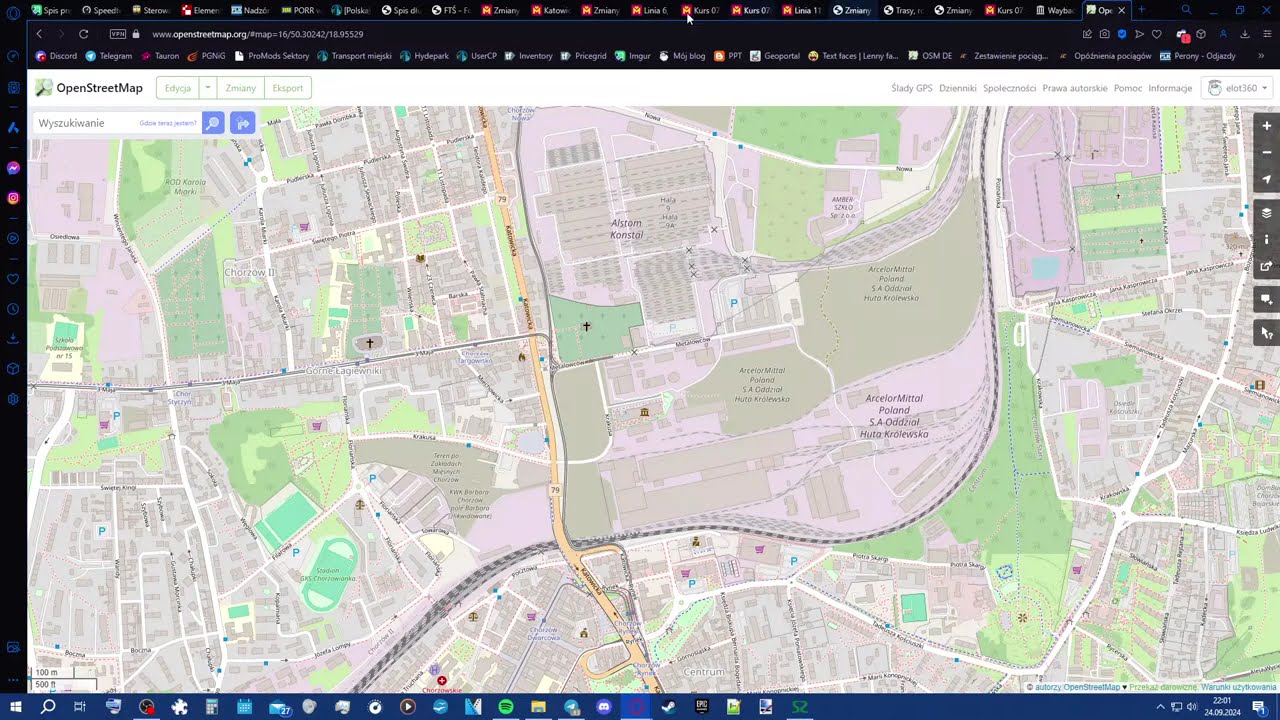This screenshot has width=1280, height=720.
Task: Open Steam from the taskbar
Action: pos(668,707)
